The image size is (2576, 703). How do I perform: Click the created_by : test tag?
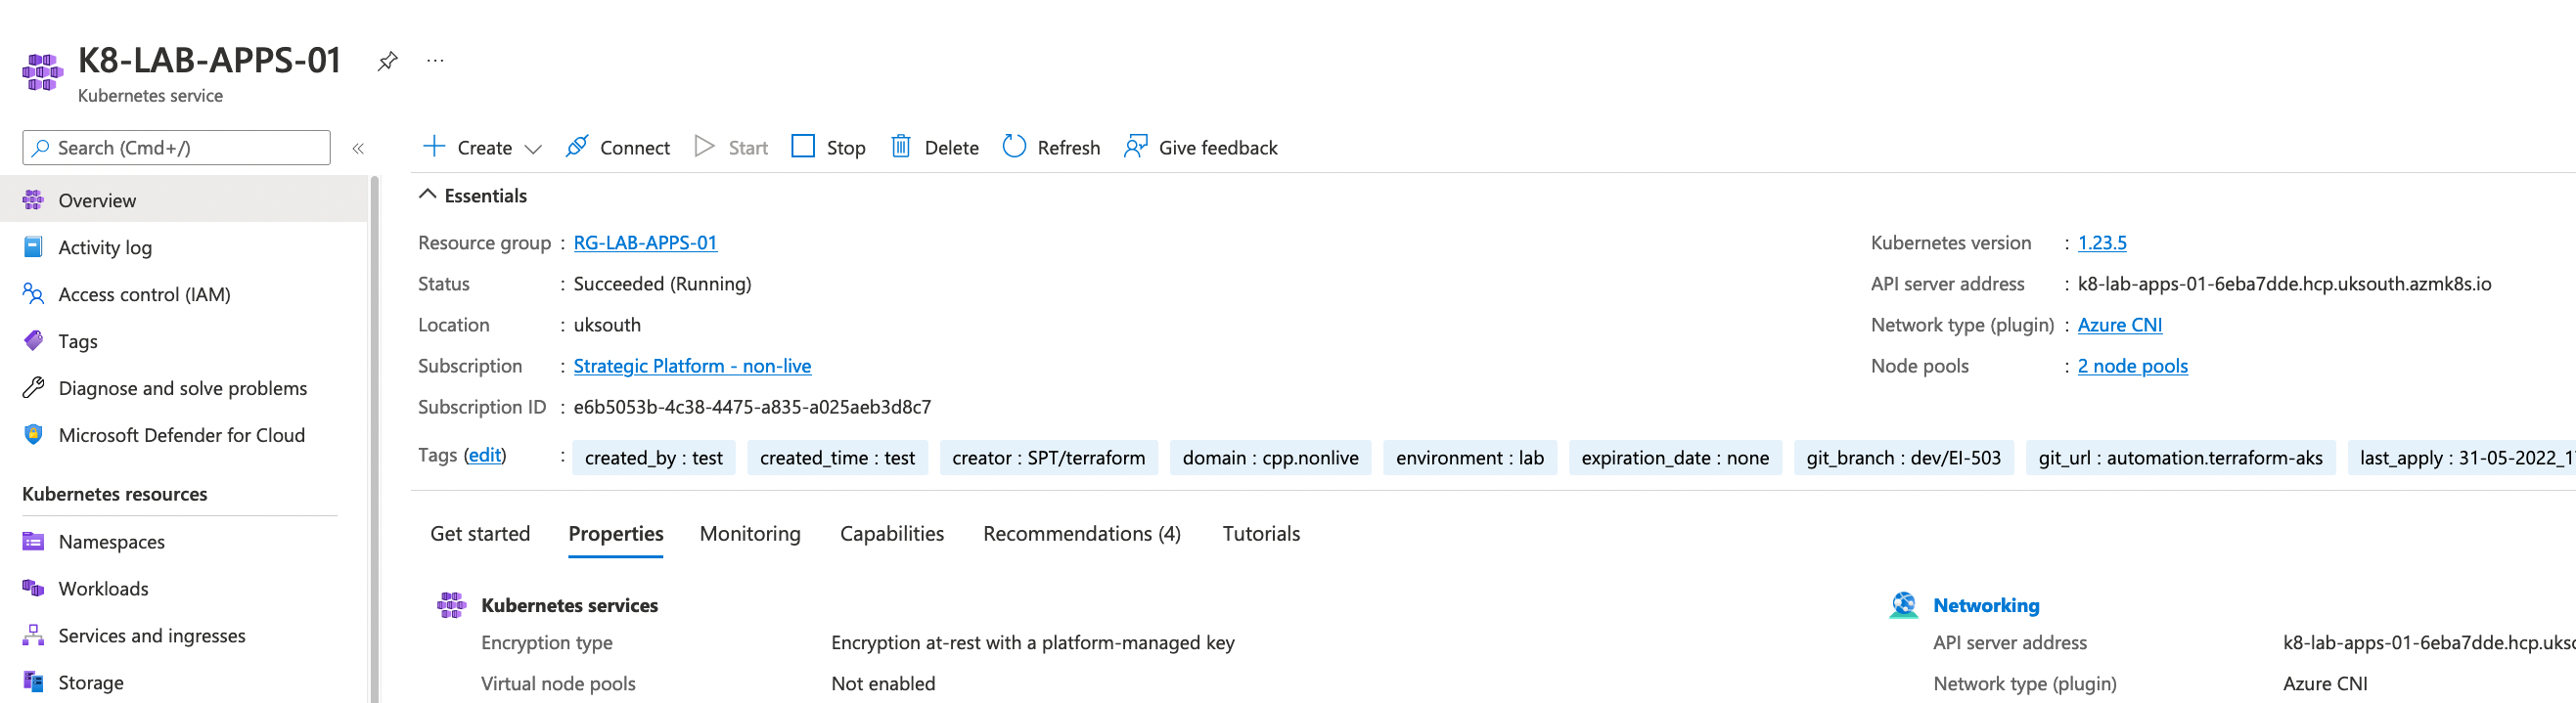coord(654,458)
